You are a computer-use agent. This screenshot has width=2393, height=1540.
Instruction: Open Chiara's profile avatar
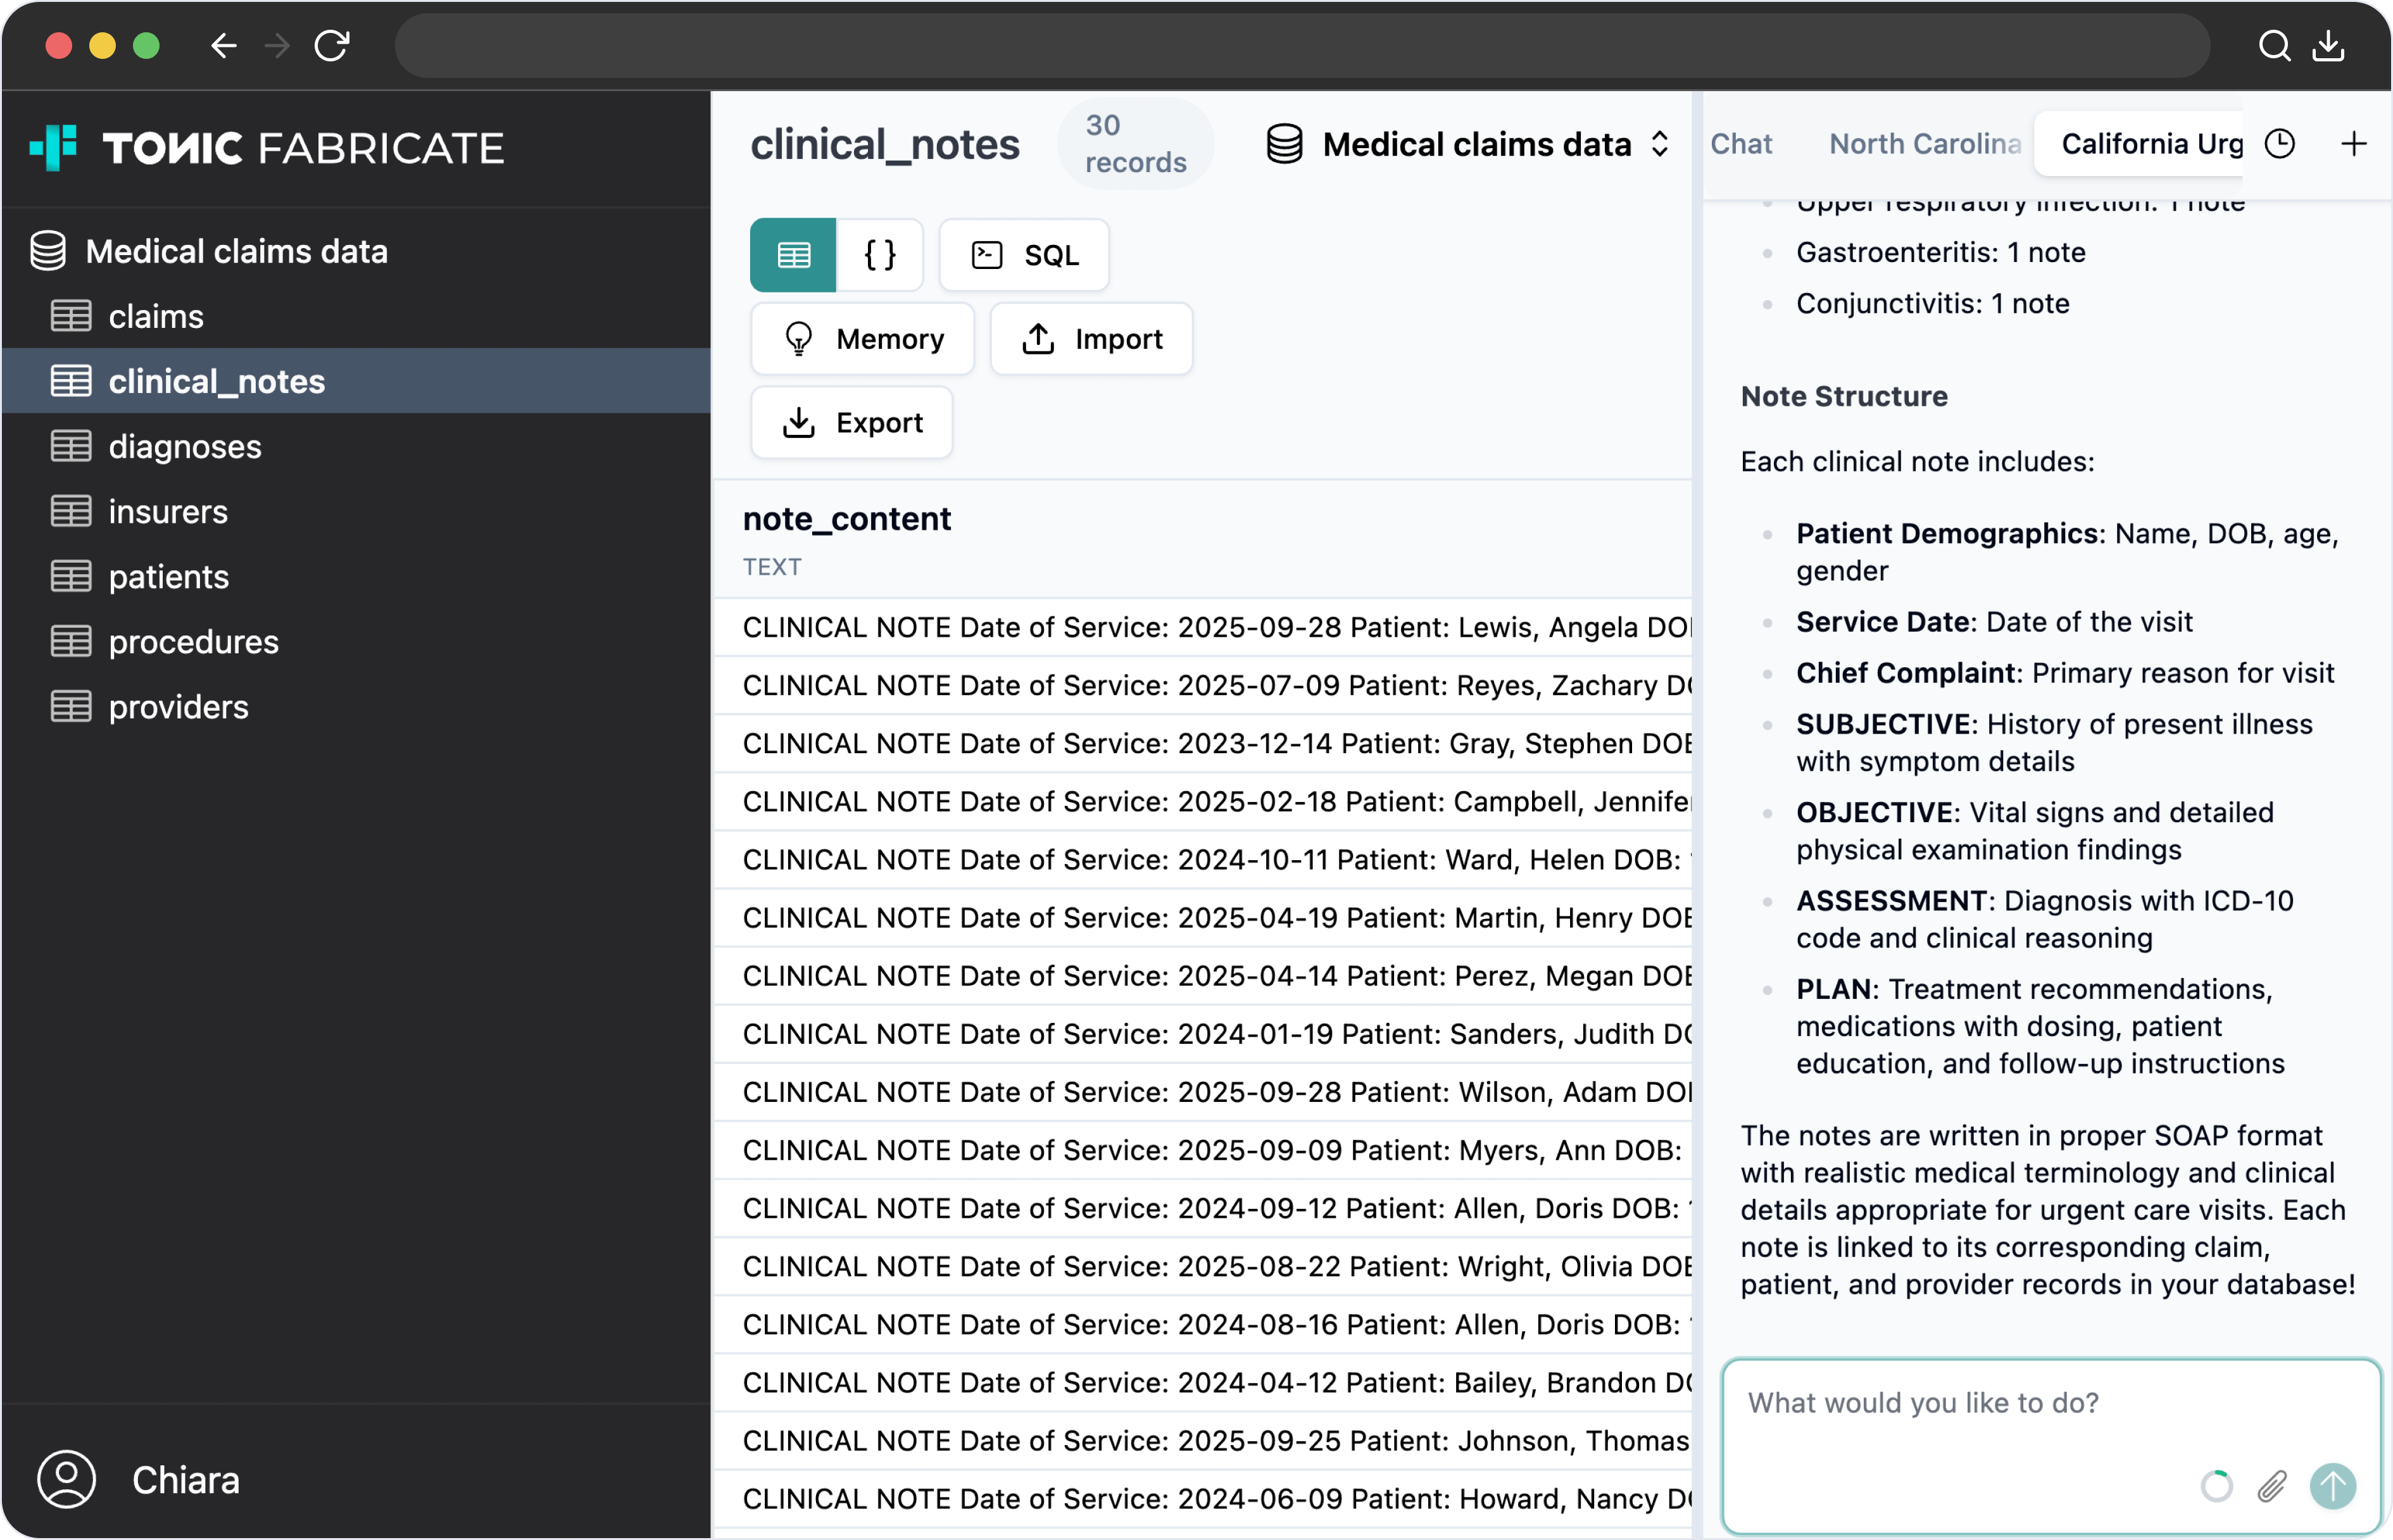pyautogui.click(x=66, y=1480)
